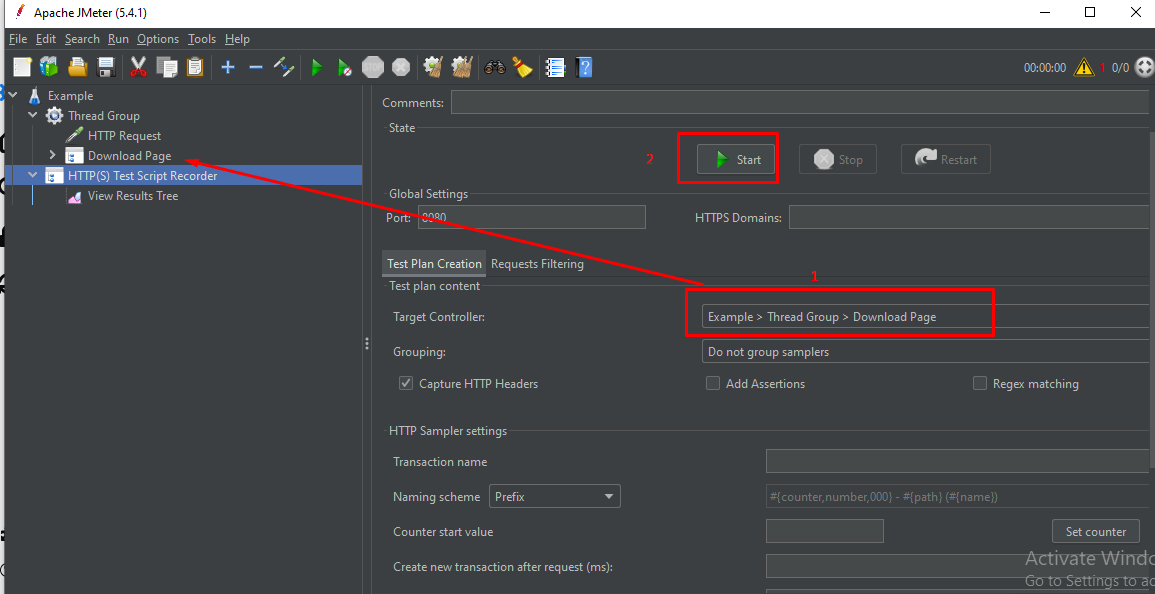Open the Grouping dropdown
The image size is (1155, 594).
pyautogui.click(x=925, y=352)
